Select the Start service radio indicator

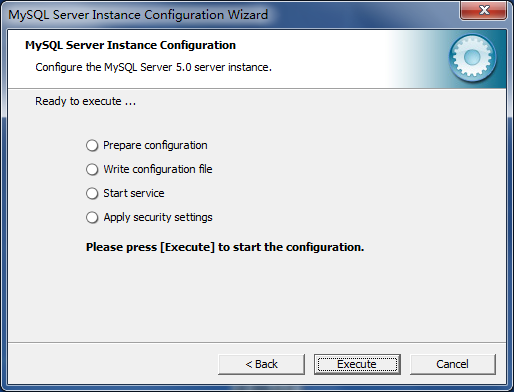(x=92, y=193)
